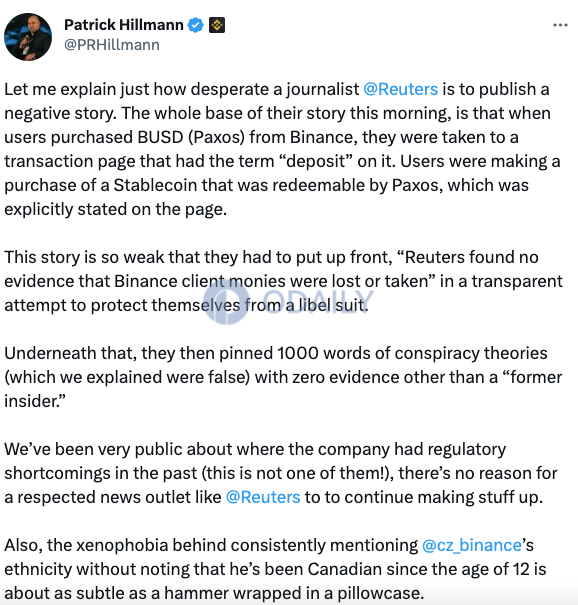Screen dimensions: 578x605
Task: Click the paragraph starting 'Let me explain'
Action: click(x=282, y=149)
